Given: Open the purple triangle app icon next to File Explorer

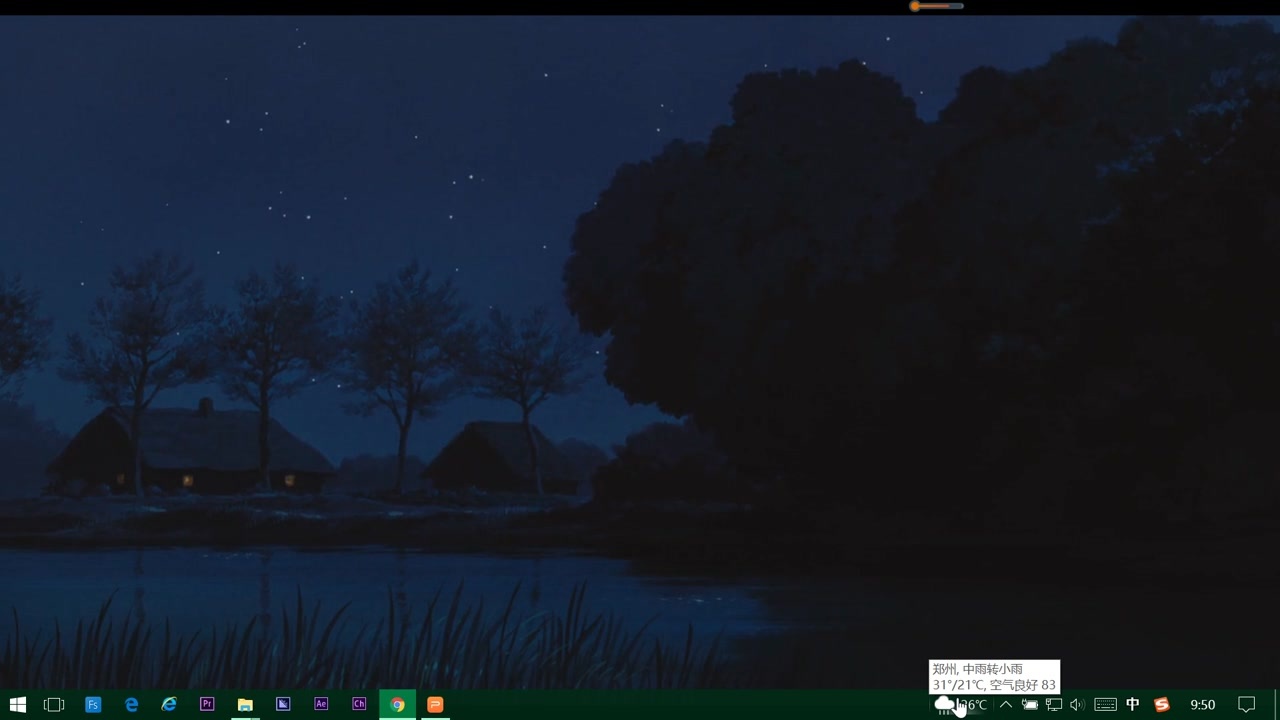Looking at the screenshot, I should pyautogui.click(x=283, y=704).
